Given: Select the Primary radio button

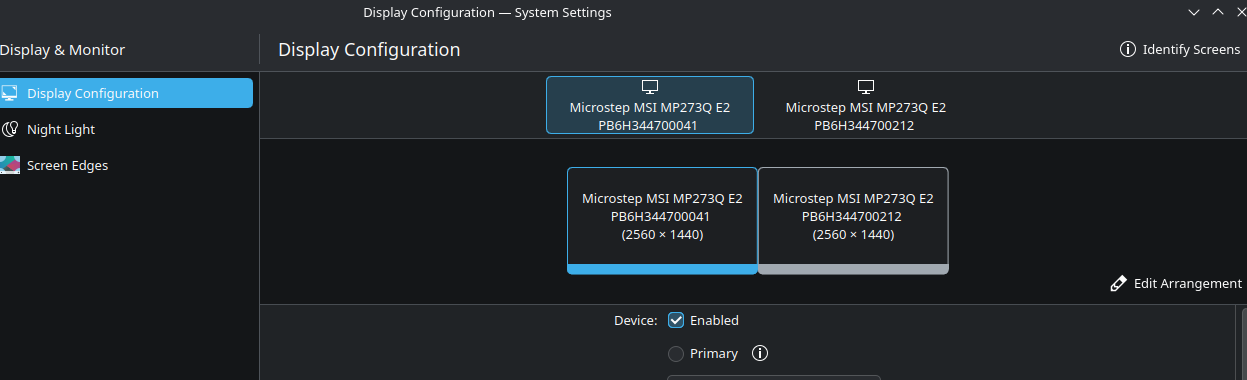Looking at the screenshot, I should [x=676, y=354].
